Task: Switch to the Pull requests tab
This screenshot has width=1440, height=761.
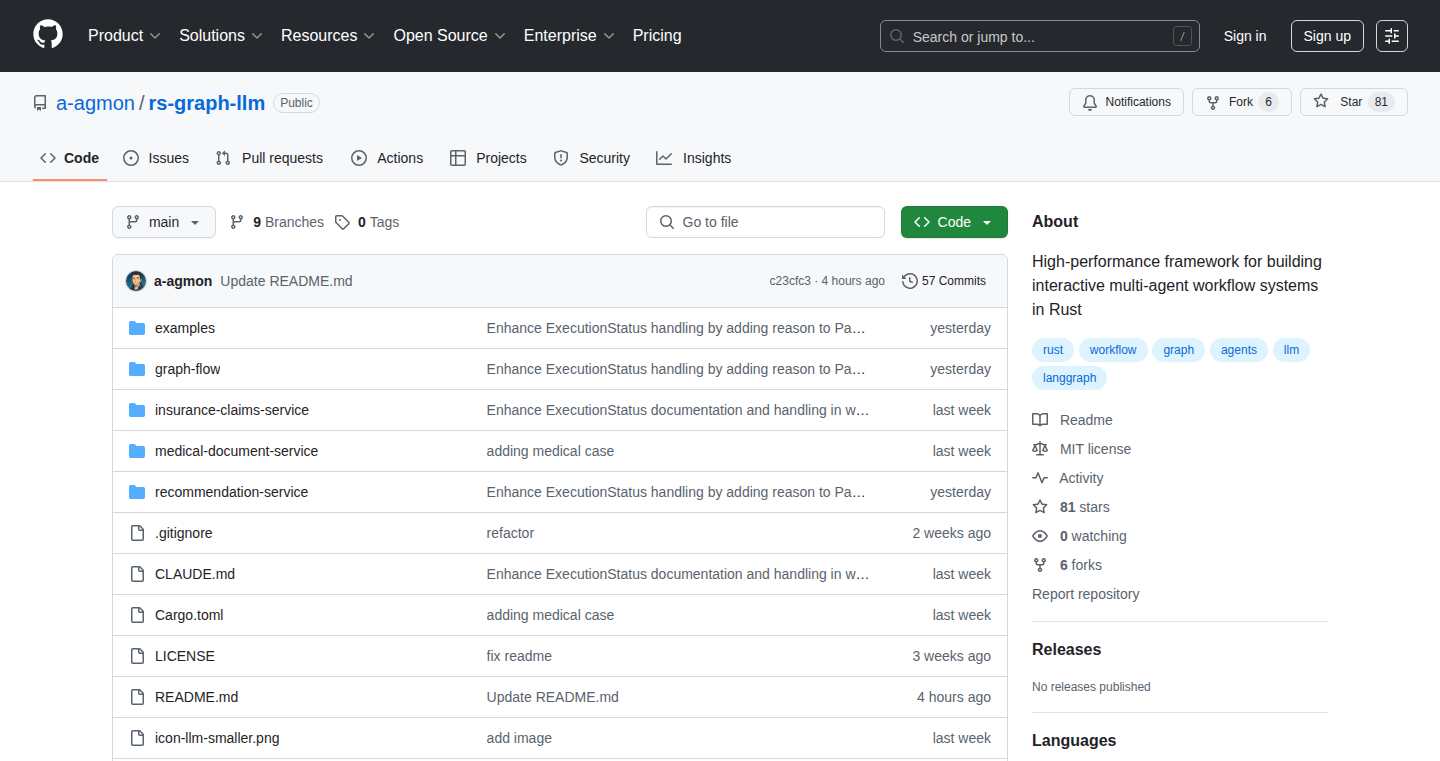Action: pyautogui.click(x=270, y=158)
